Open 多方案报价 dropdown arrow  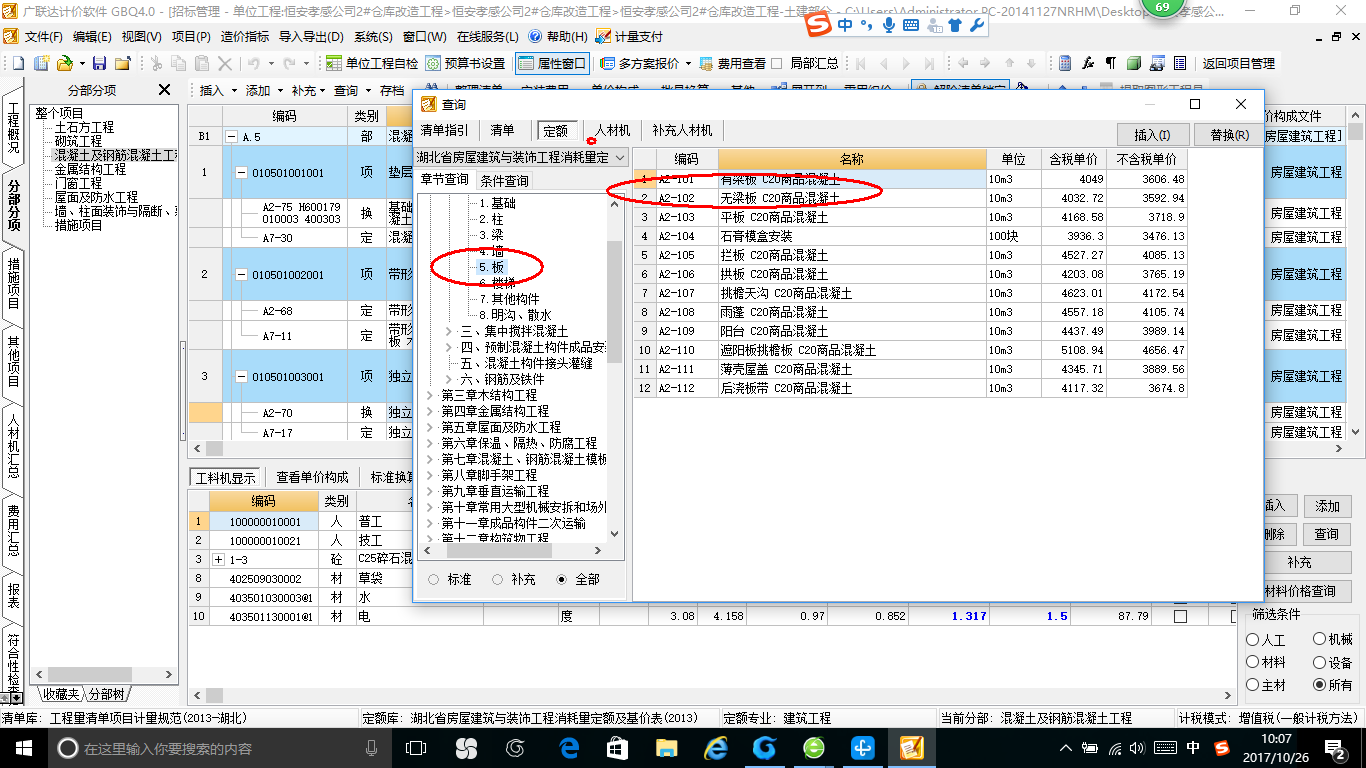(x=688, y=63)
